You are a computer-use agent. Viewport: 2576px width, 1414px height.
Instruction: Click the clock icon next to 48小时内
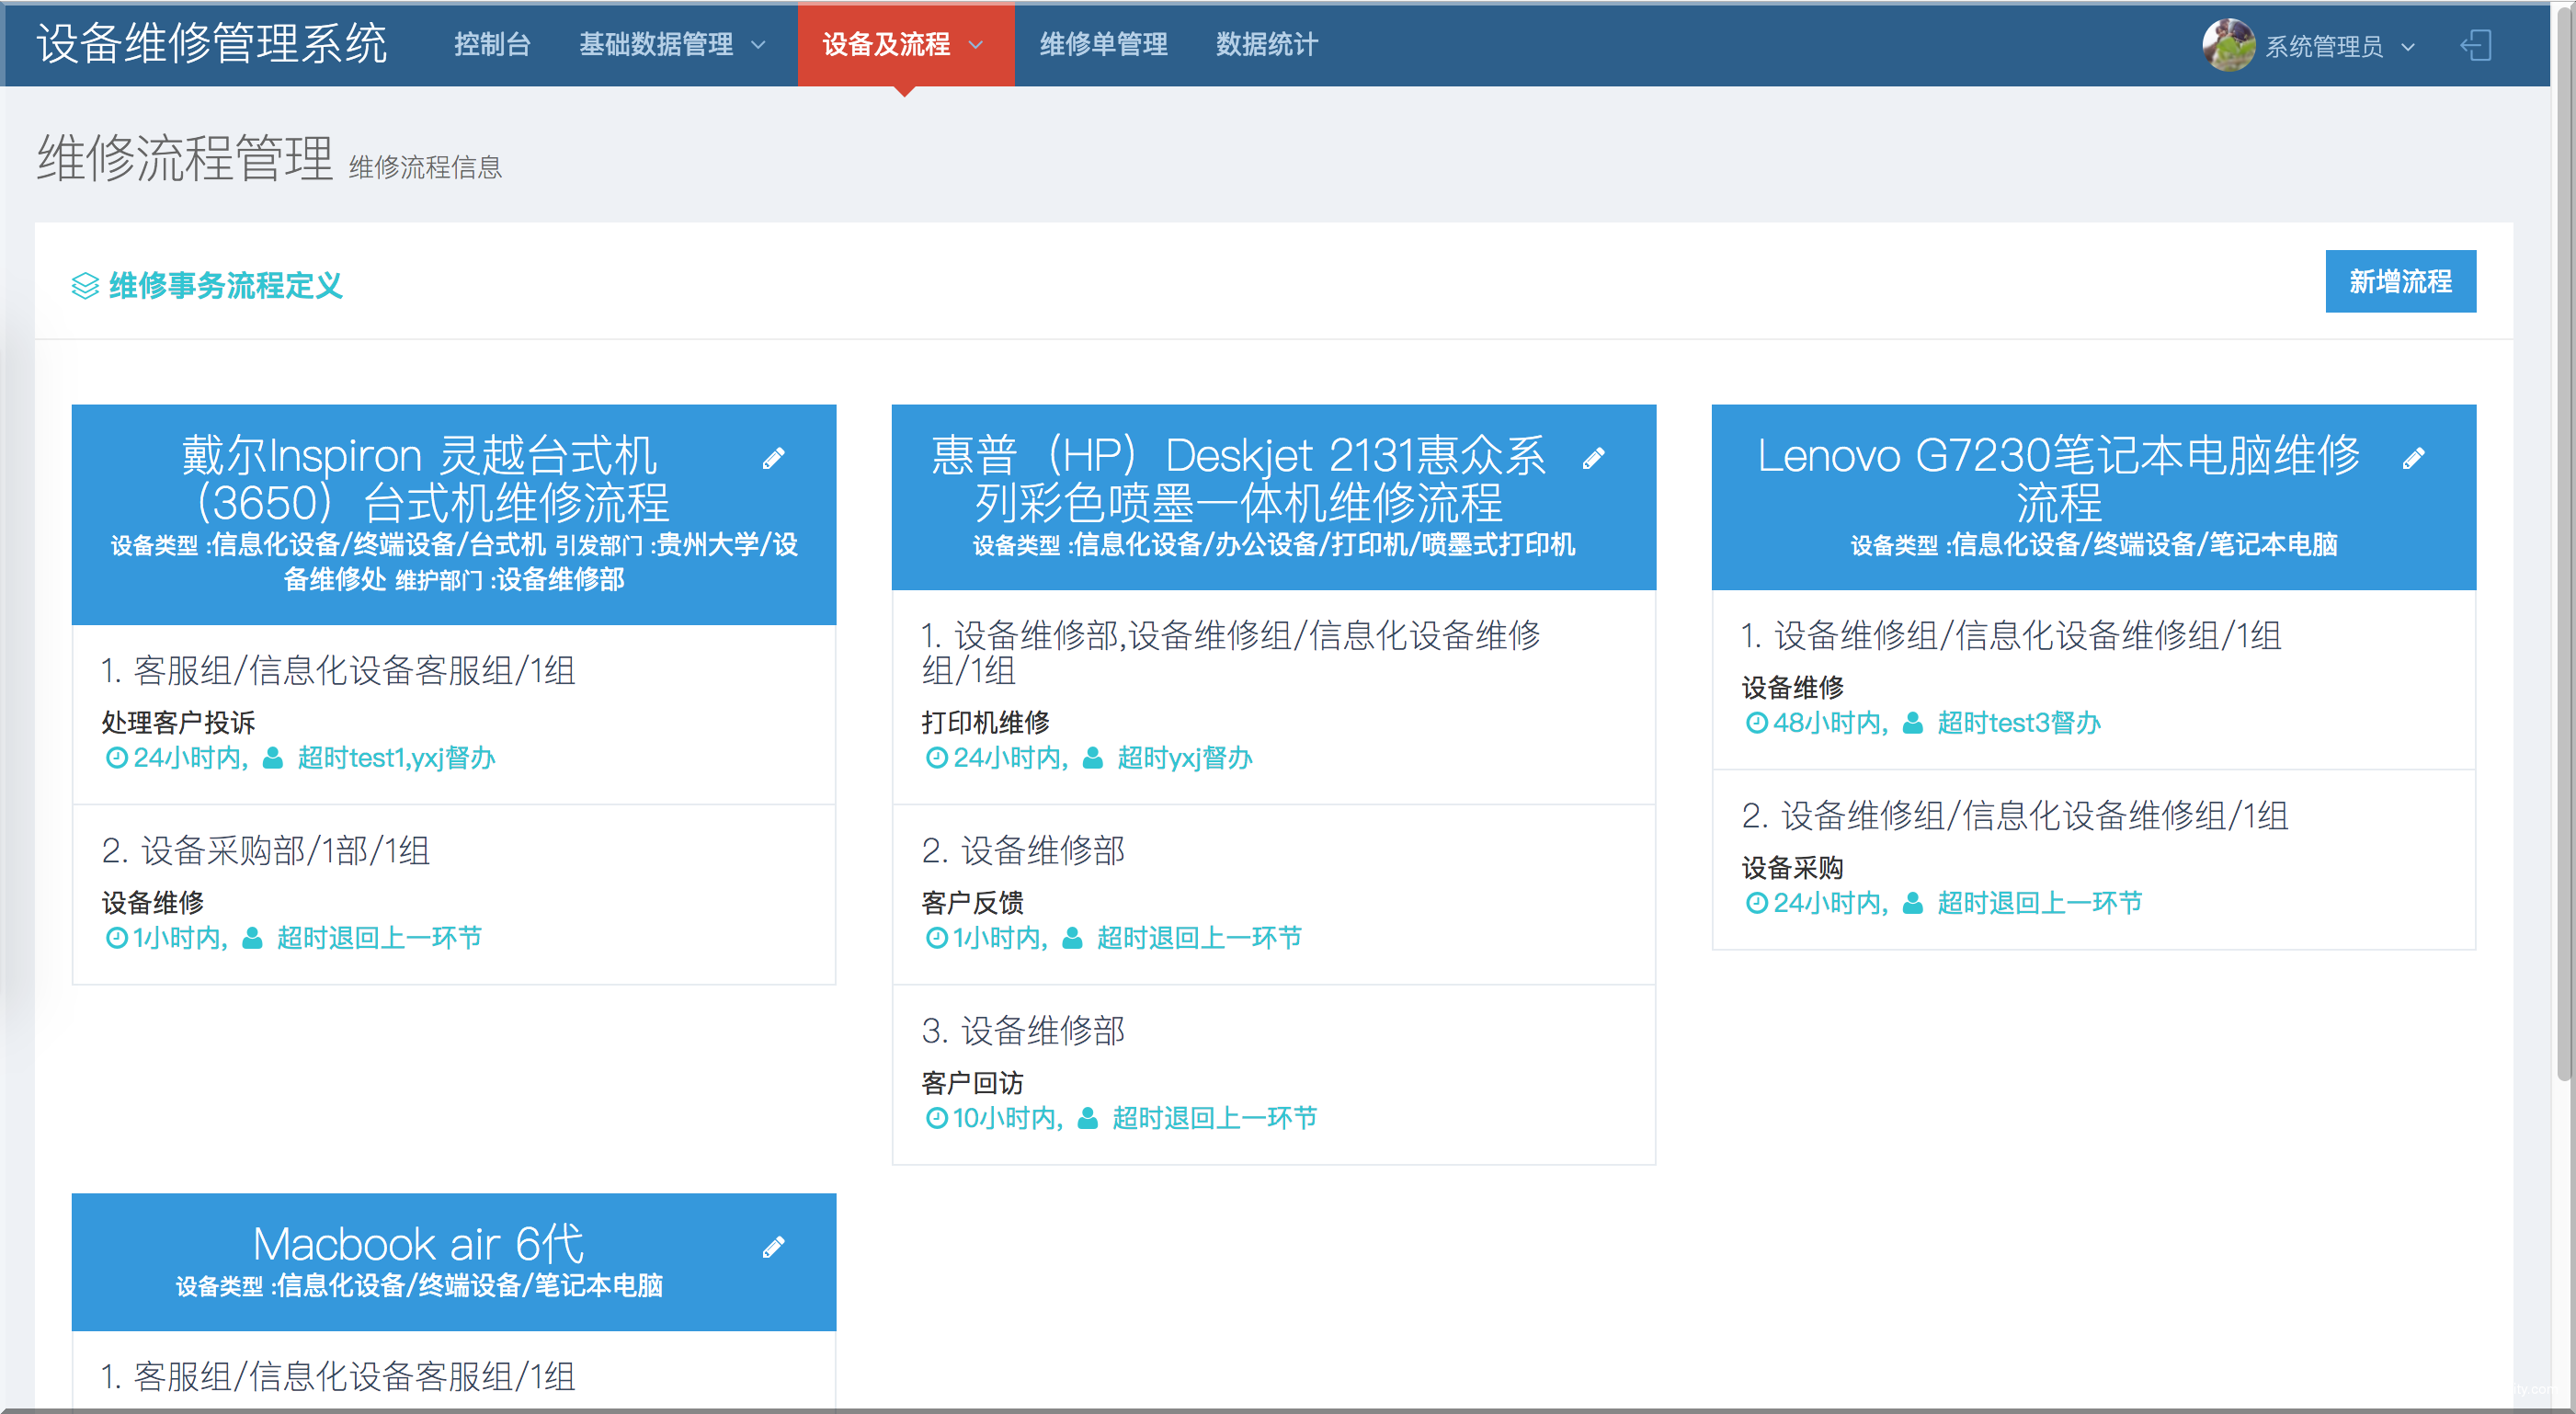point(1756,723)
